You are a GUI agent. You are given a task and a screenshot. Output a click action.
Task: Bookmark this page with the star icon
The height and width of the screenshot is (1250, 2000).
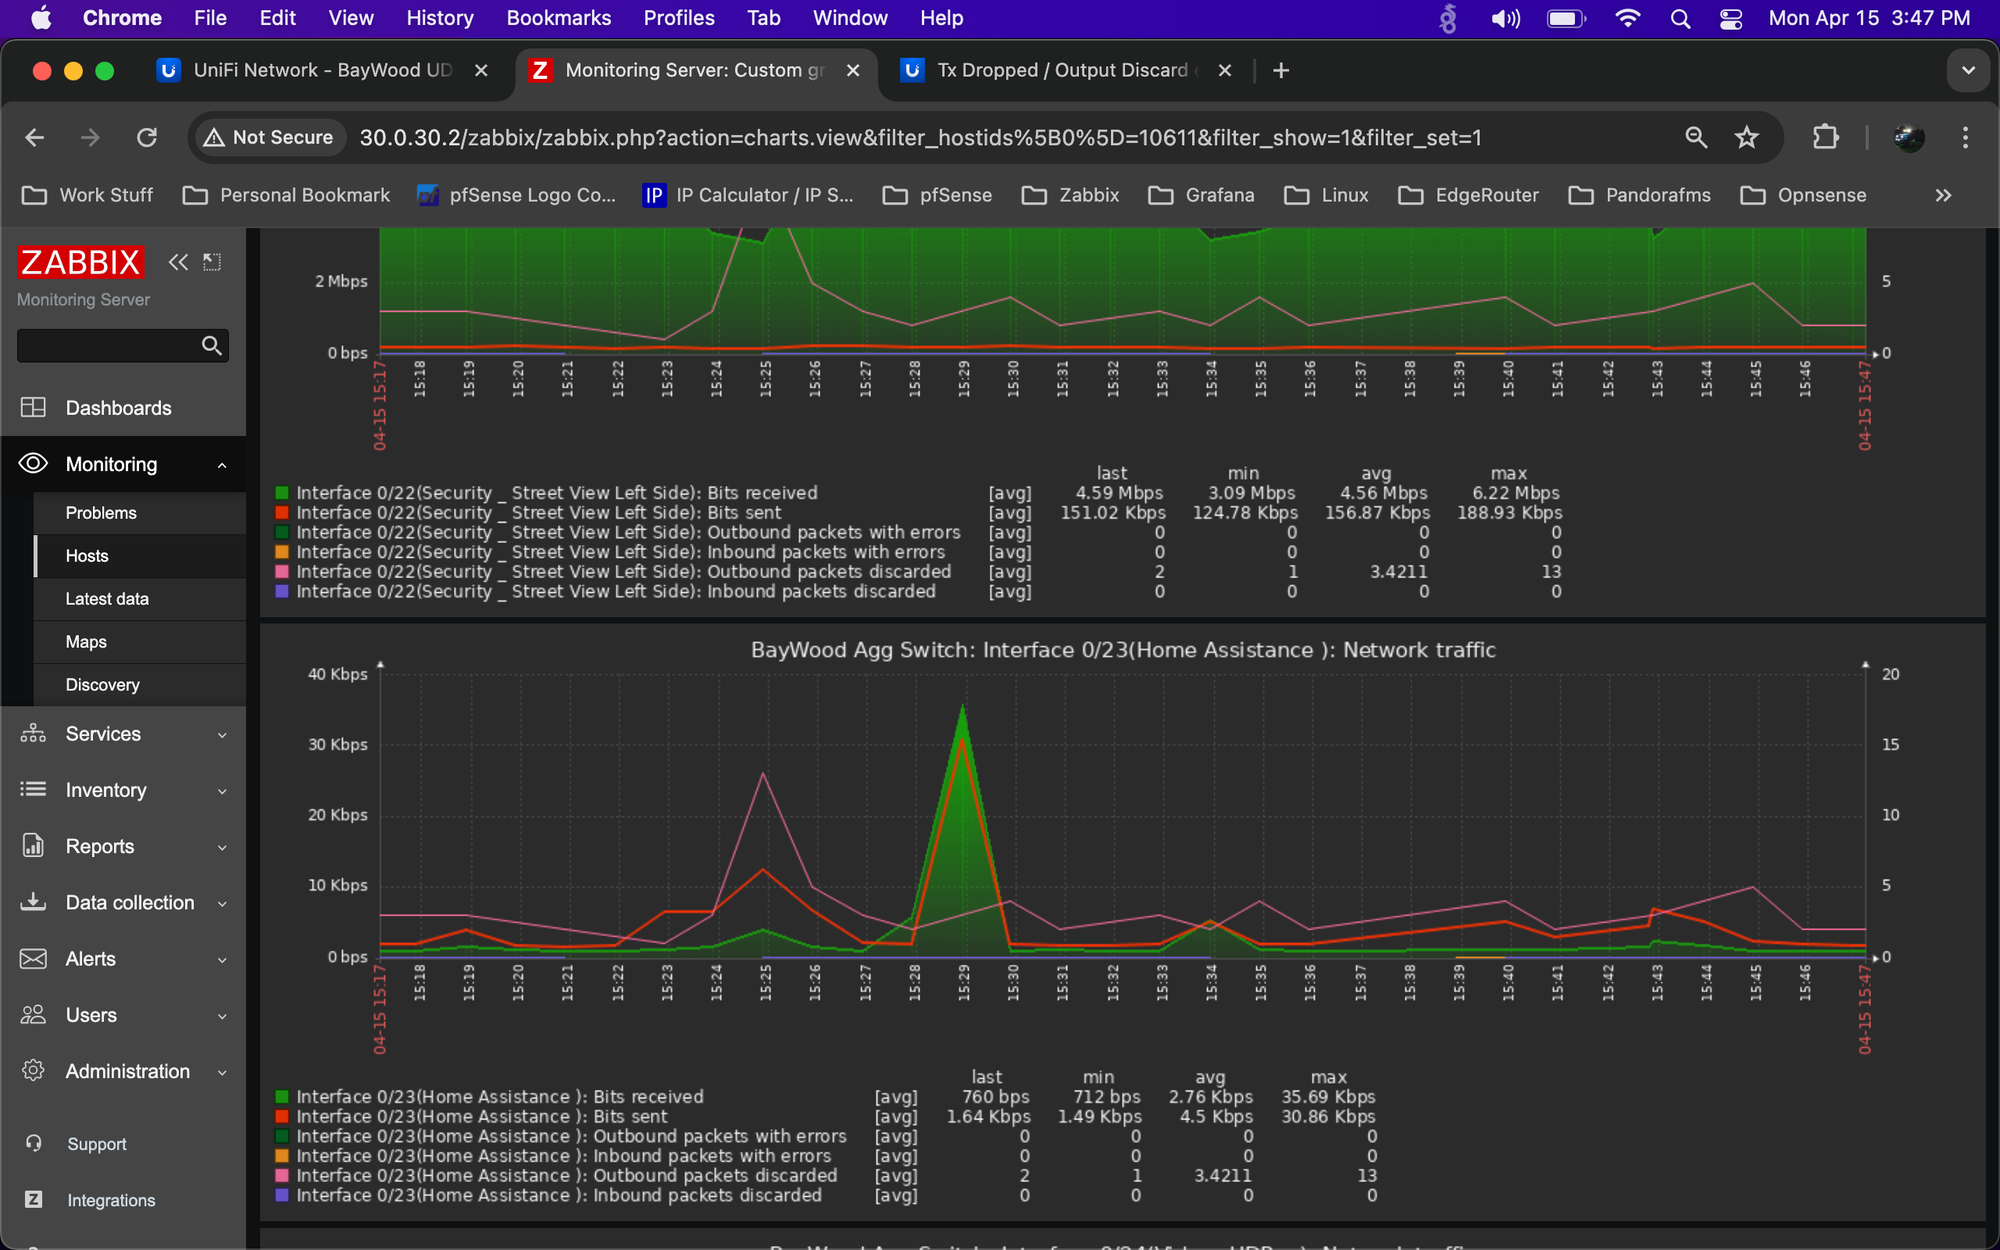[x=1746, y=138]
